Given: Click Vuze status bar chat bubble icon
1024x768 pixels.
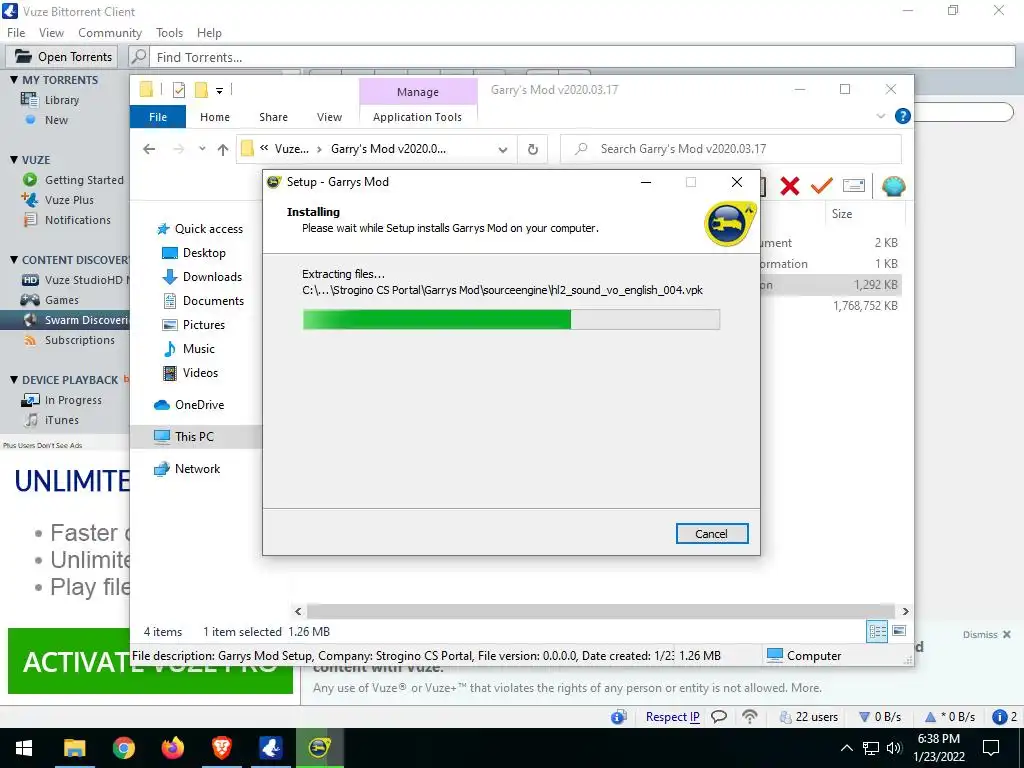Looking at the screenshot, I should pyautogui.click(x=719, y=717).
